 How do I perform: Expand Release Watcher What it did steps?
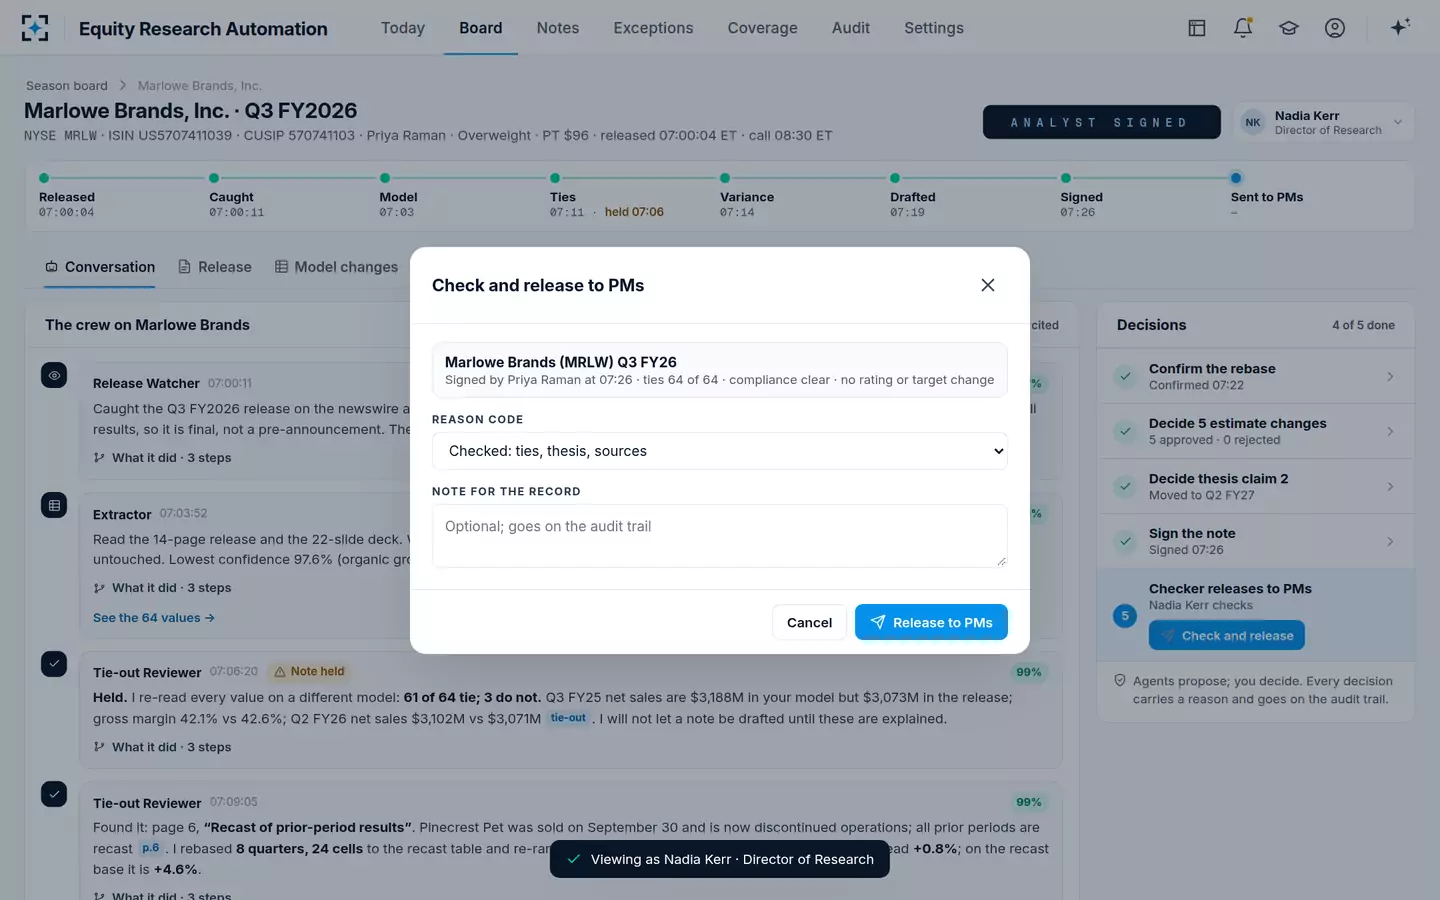coord(162,458)
